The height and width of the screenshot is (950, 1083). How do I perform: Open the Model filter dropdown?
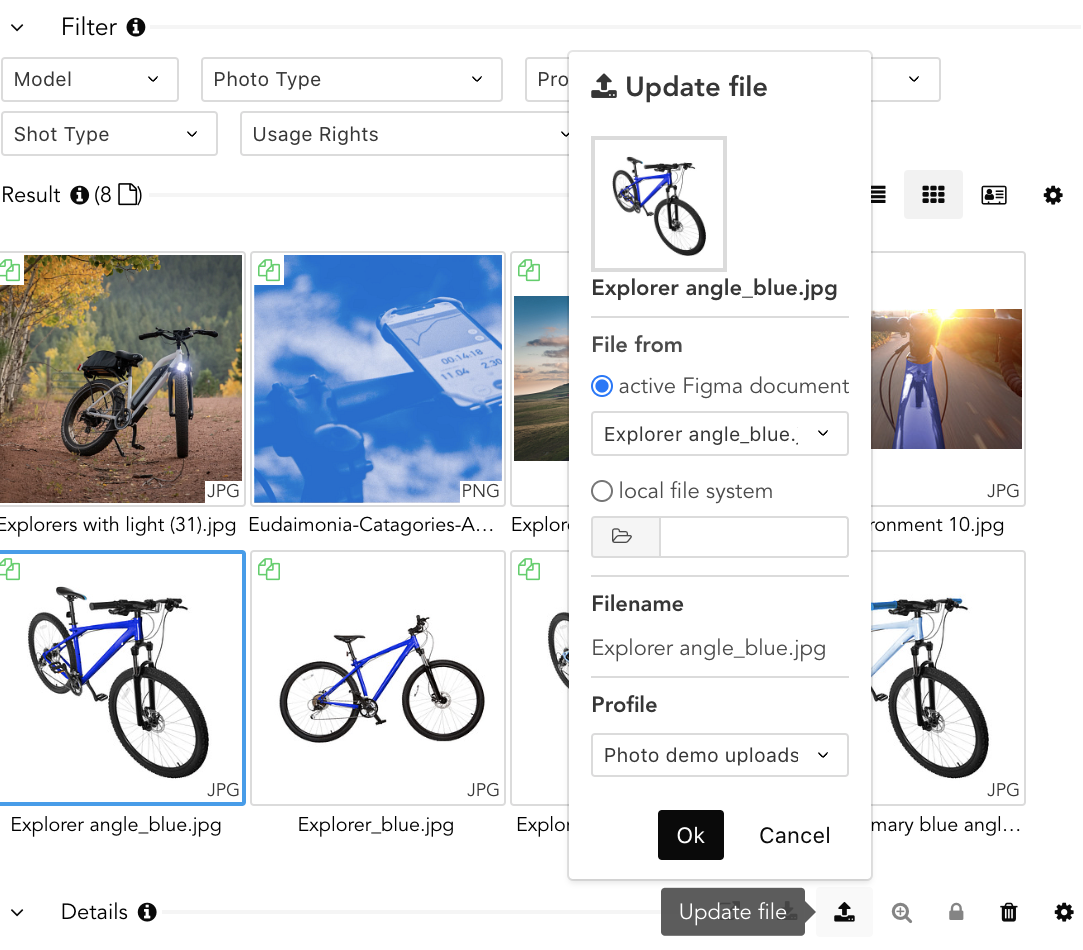tap(89, 79)
